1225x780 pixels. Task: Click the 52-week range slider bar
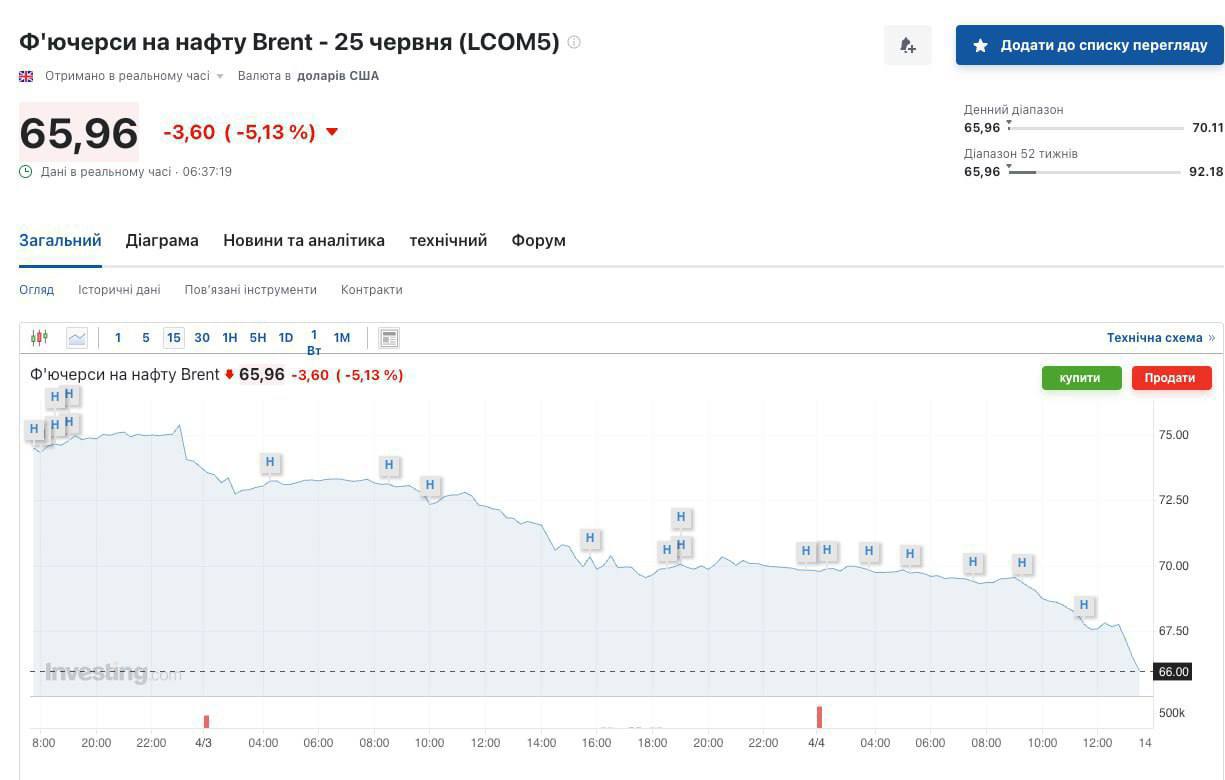tap(1095, 172)
